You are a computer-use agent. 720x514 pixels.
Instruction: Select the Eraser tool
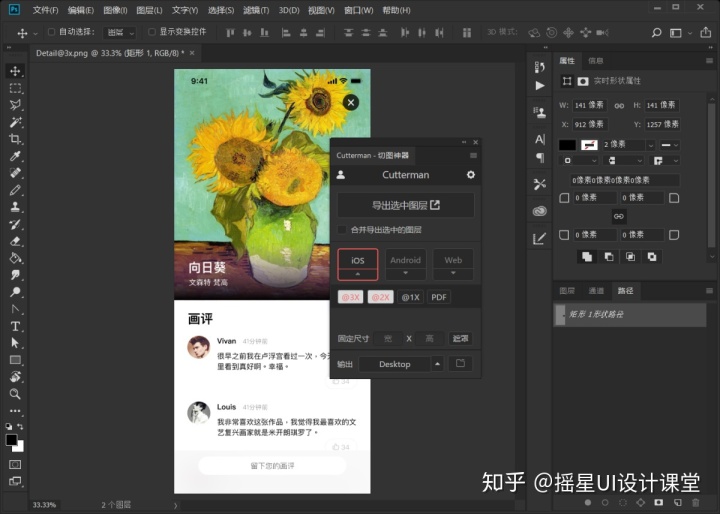[15, 241]
